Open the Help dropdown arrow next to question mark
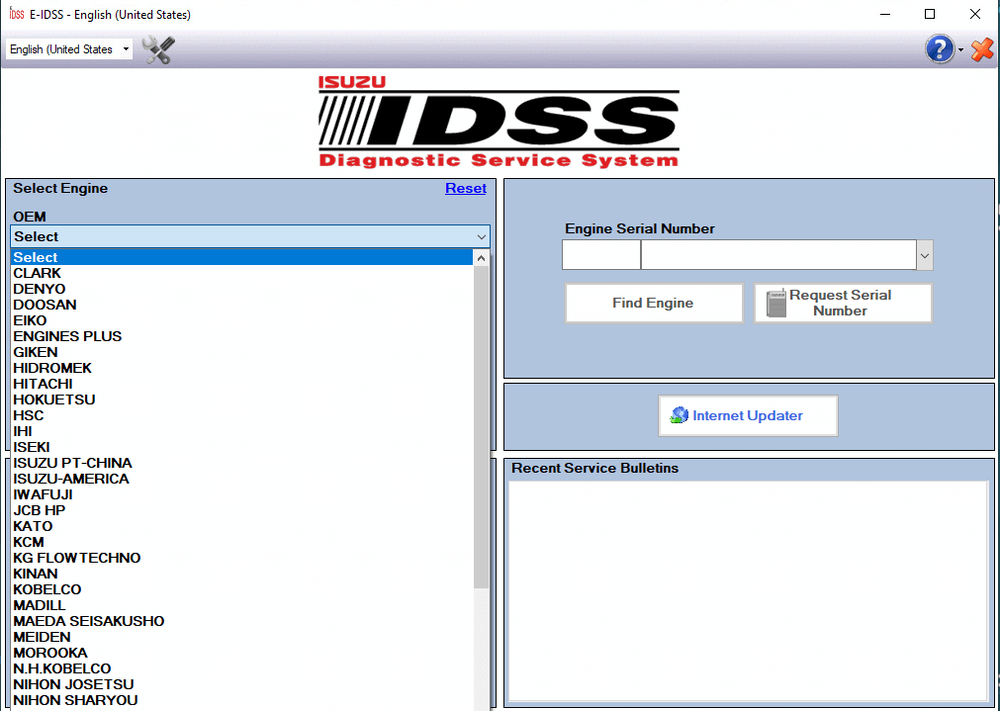The image size is (1000, 711). pos(959,49)
